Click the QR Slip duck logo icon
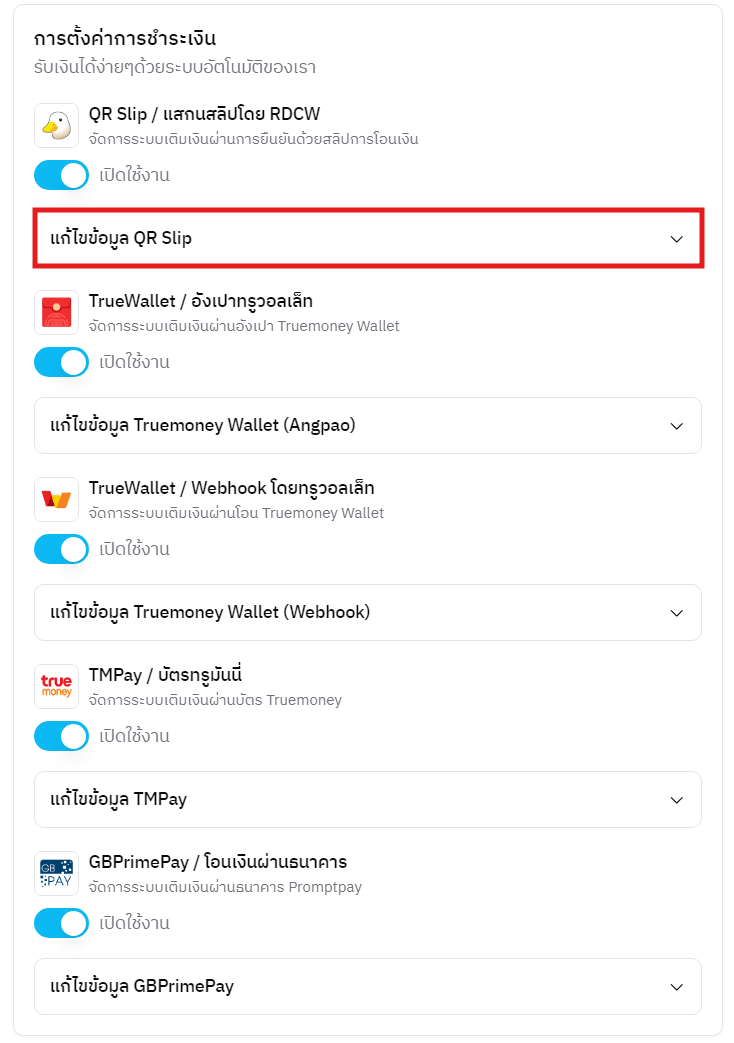 56,125
